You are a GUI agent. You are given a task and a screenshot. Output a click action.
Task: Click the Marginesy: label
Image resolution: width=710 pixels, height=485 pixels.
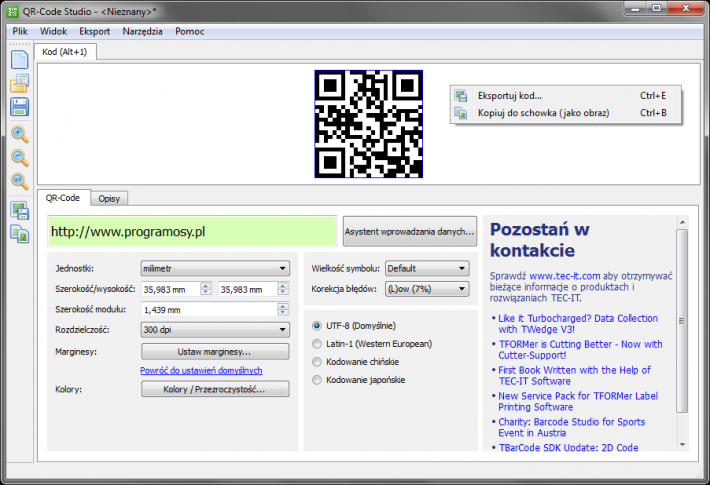pyautogui.click(x=76, y=352)
